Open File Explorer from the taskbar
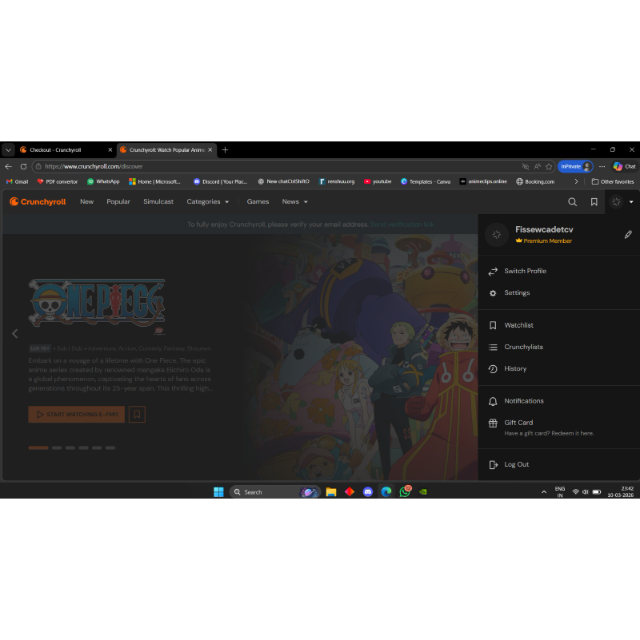The image size is (640, 640). (331, 492)
